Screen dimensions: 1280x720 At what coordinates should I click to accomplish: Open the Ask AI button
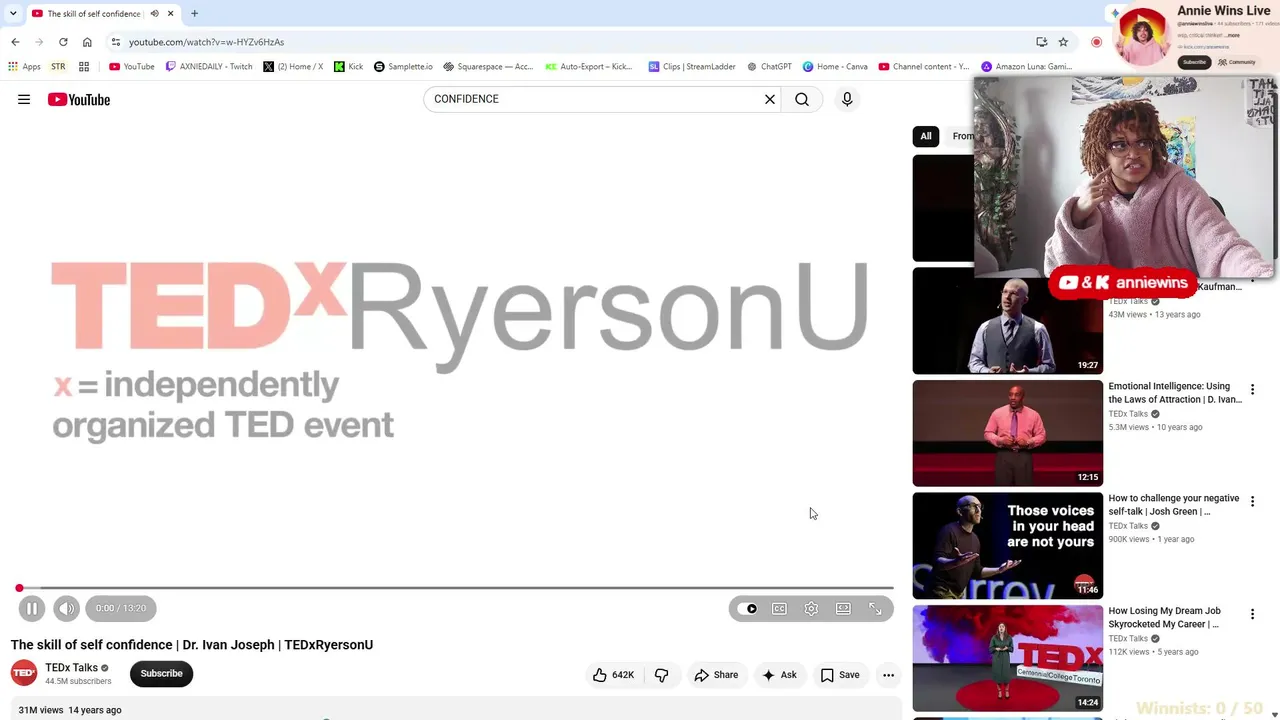(x=779, y=675)
